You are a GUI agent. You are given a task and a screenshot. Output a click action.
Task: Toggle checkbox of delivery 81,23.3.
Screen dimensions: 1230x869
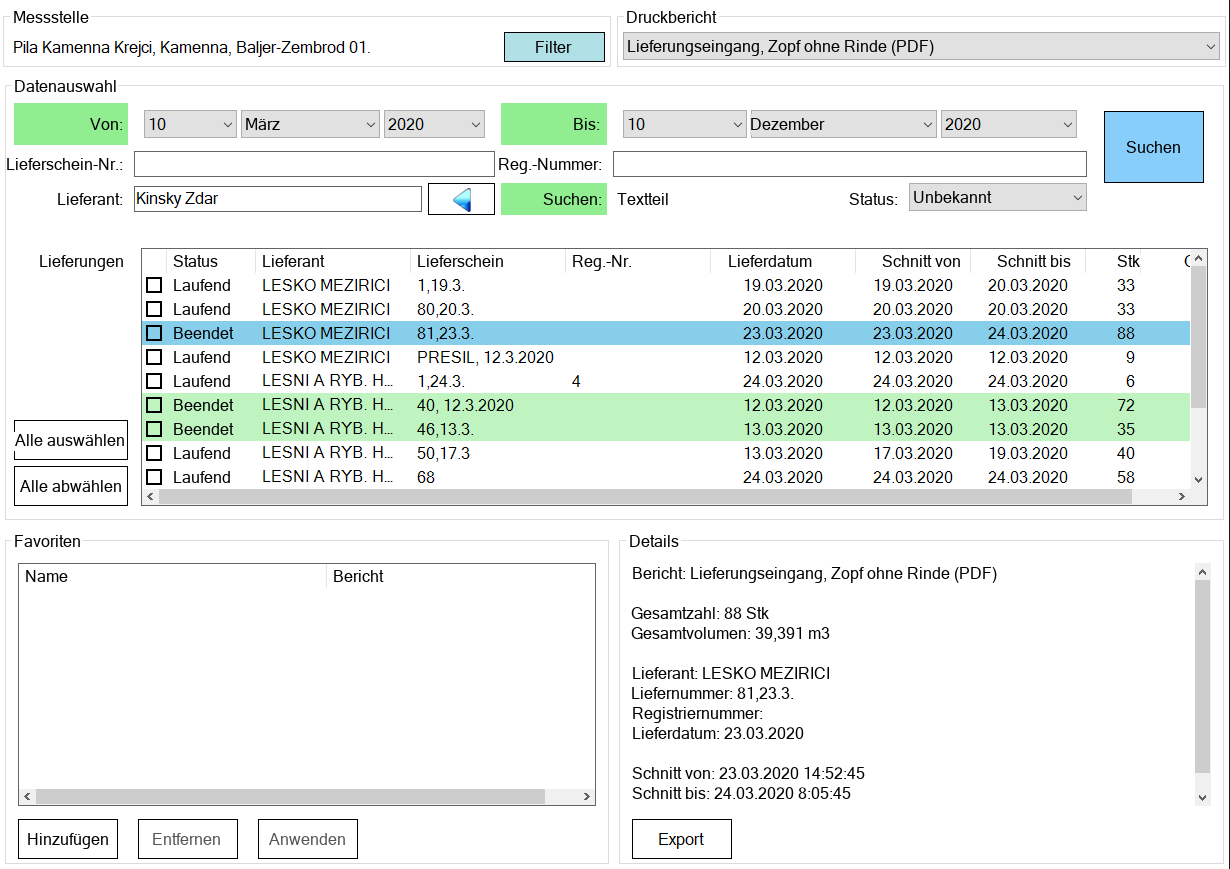coord(154,333)
